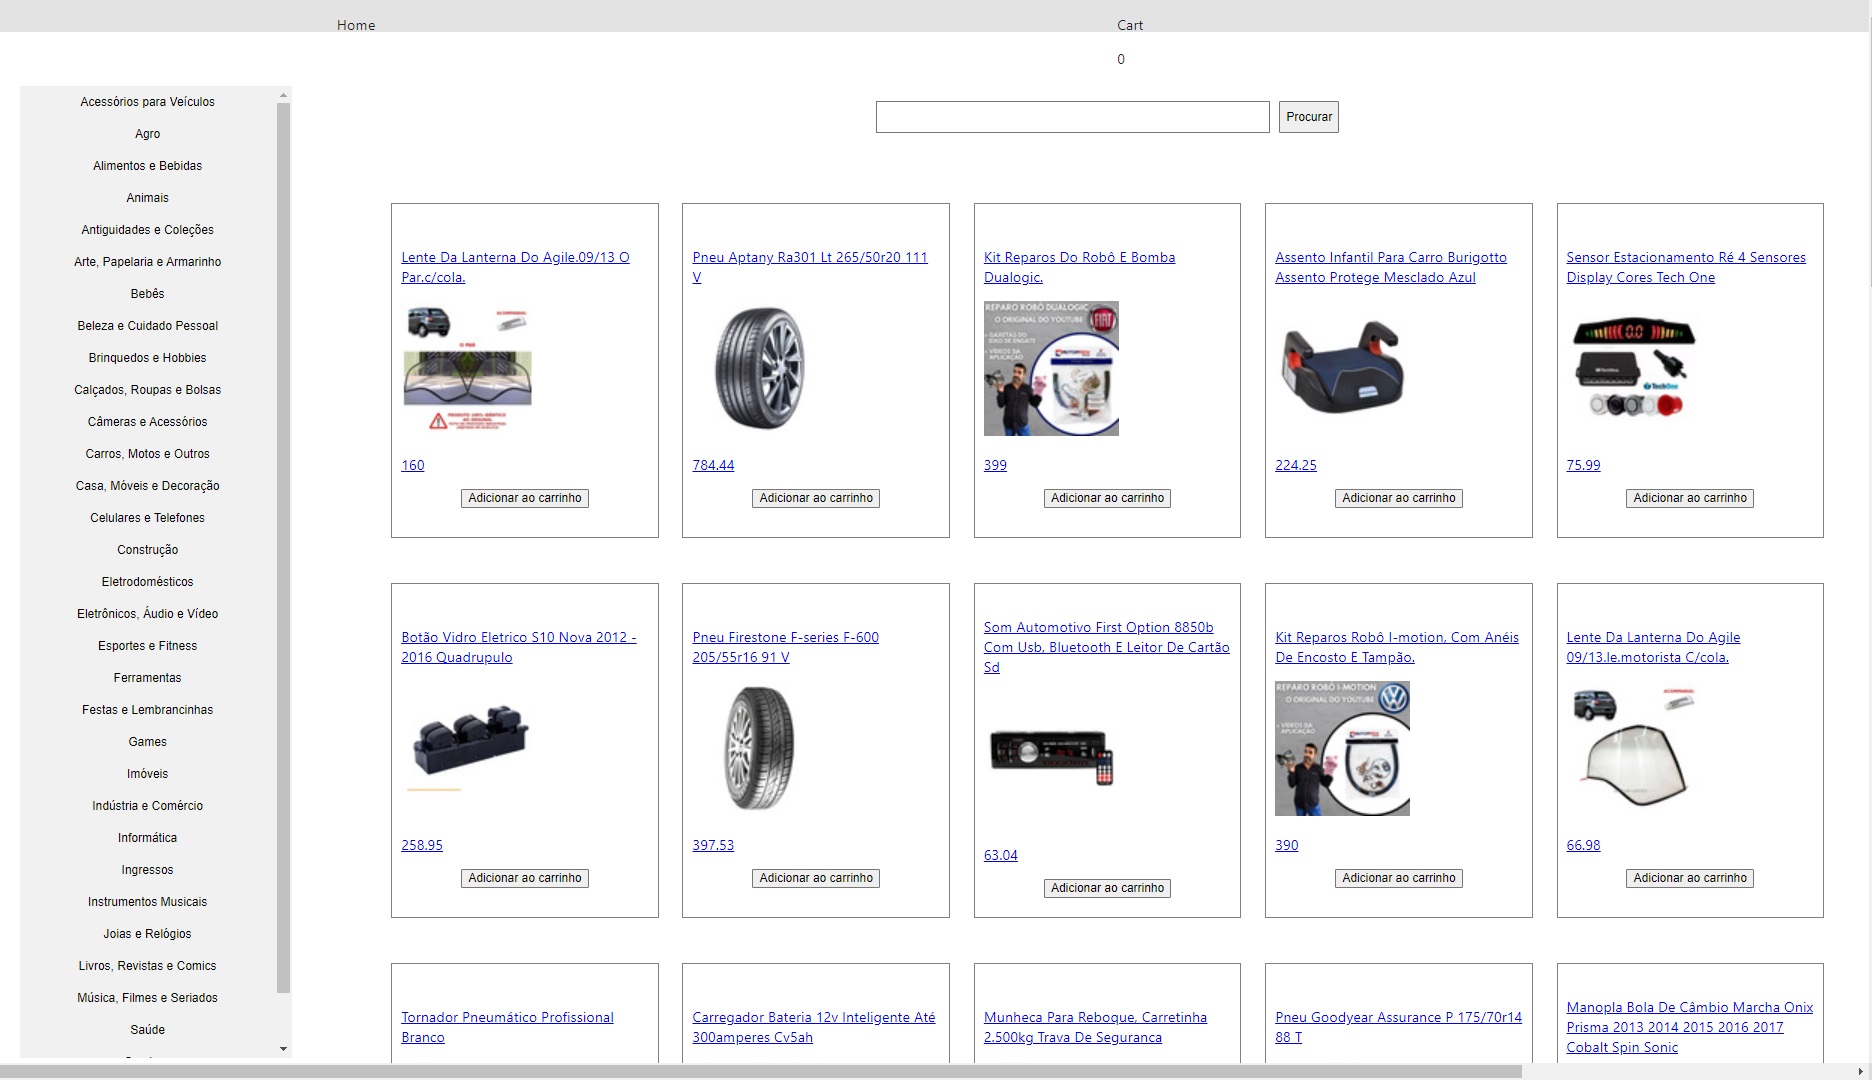Select Festas e Lembrancinhas category
The width and height of the screenshot is (1872, 1080).
point(147,710)
